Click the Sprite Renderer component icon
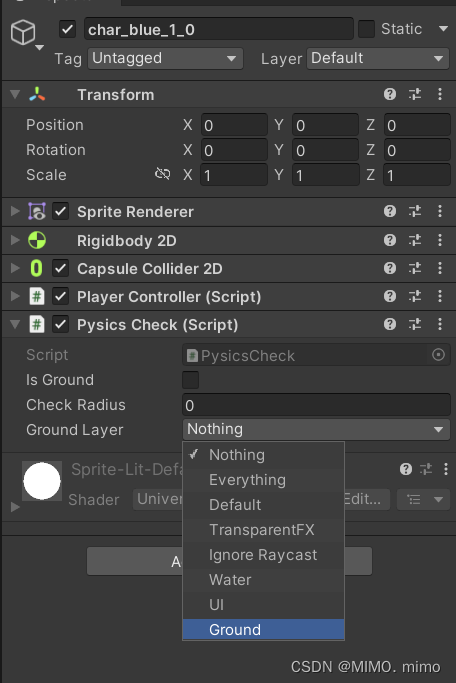This screenshot has width=456, height=683. (x=37, y=211)
